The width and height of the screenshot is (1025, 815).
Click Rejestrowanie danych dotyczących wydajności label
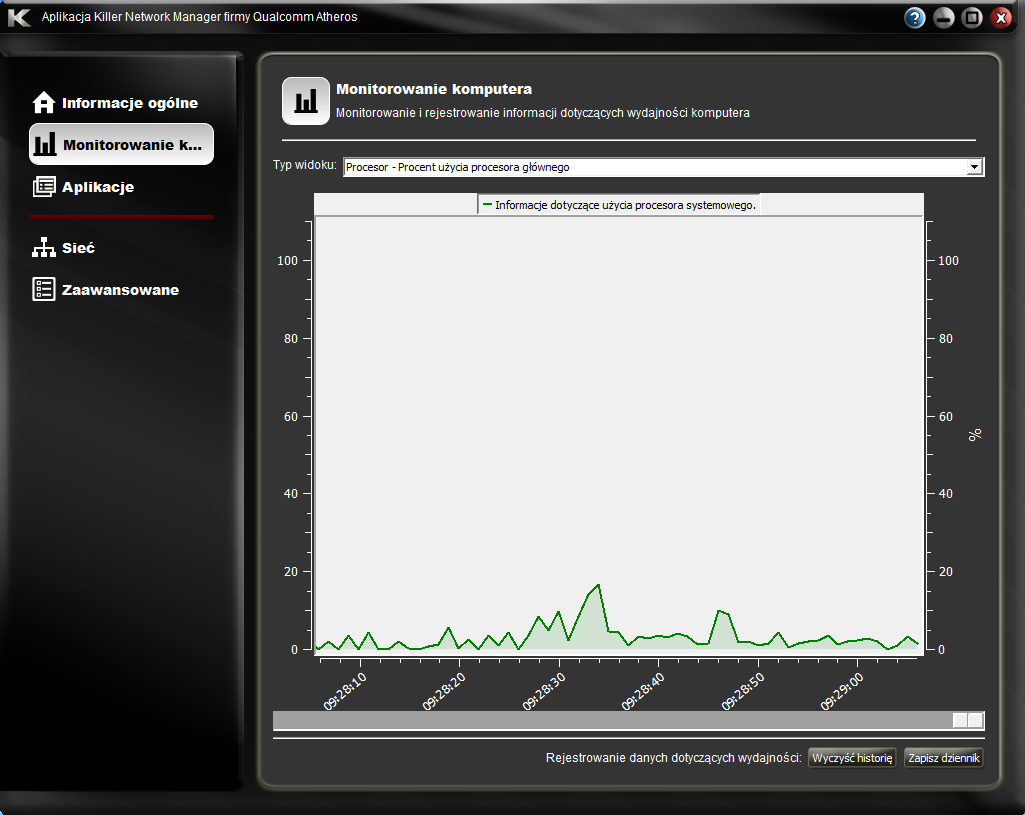click(673, 757)
